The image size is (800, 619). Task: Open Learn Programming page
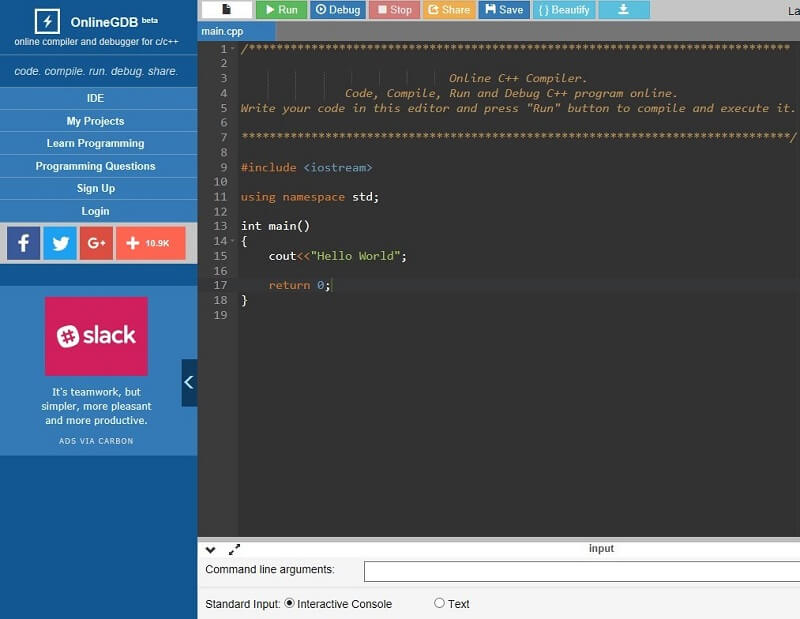[95, 143]
